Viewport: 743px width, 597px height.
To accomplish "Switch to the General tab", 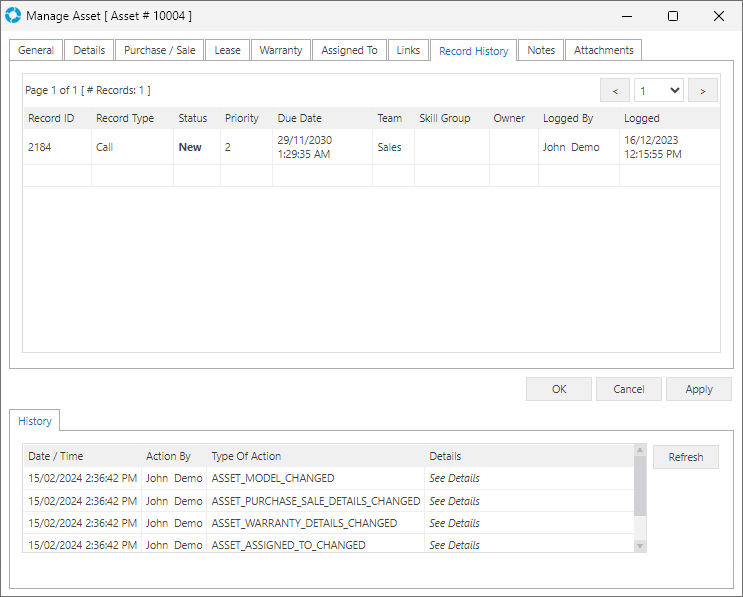I will coord(36,50).
